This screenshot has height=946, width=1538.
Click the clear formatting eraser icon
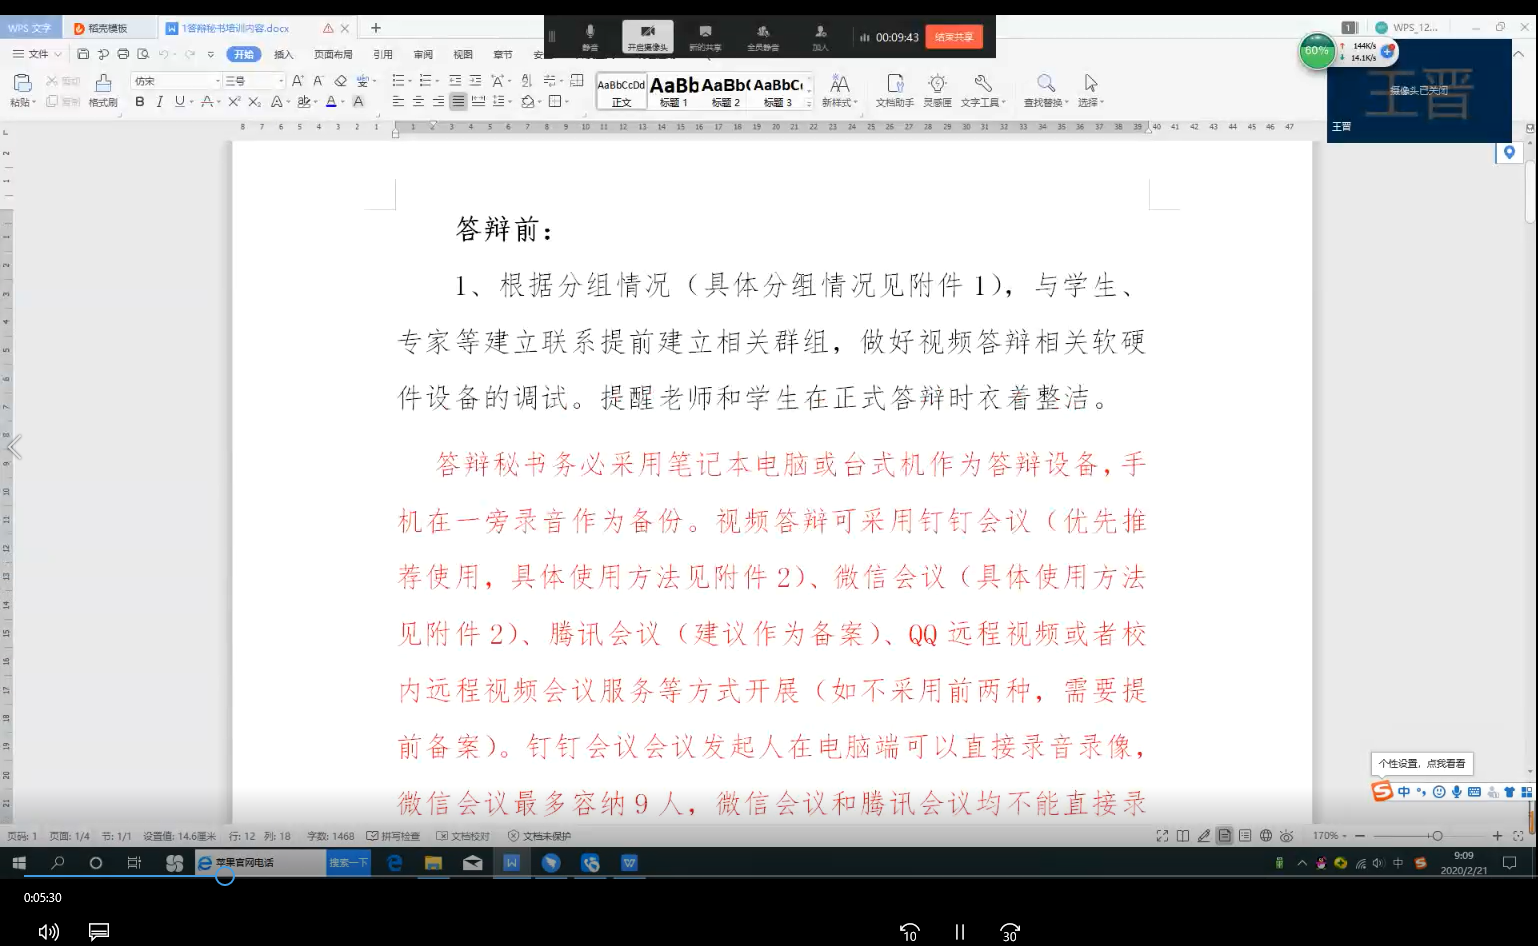tap(341, 81)
